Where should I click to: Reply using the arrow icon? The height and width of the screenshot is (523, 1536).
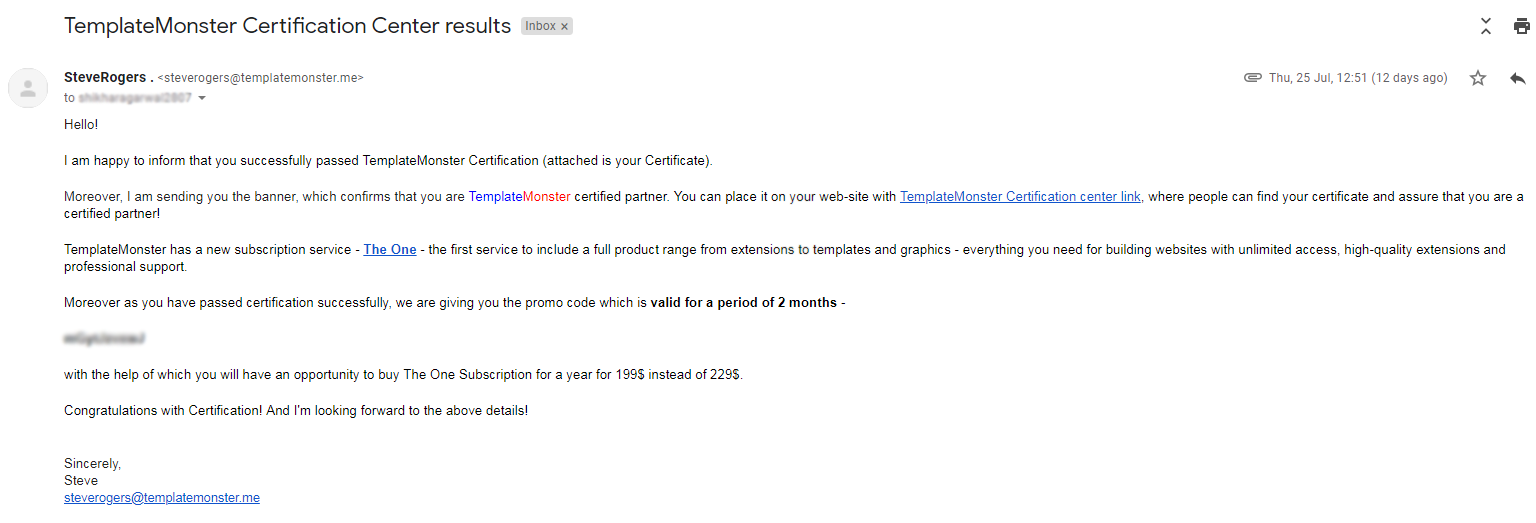[x=1517, y=78]
